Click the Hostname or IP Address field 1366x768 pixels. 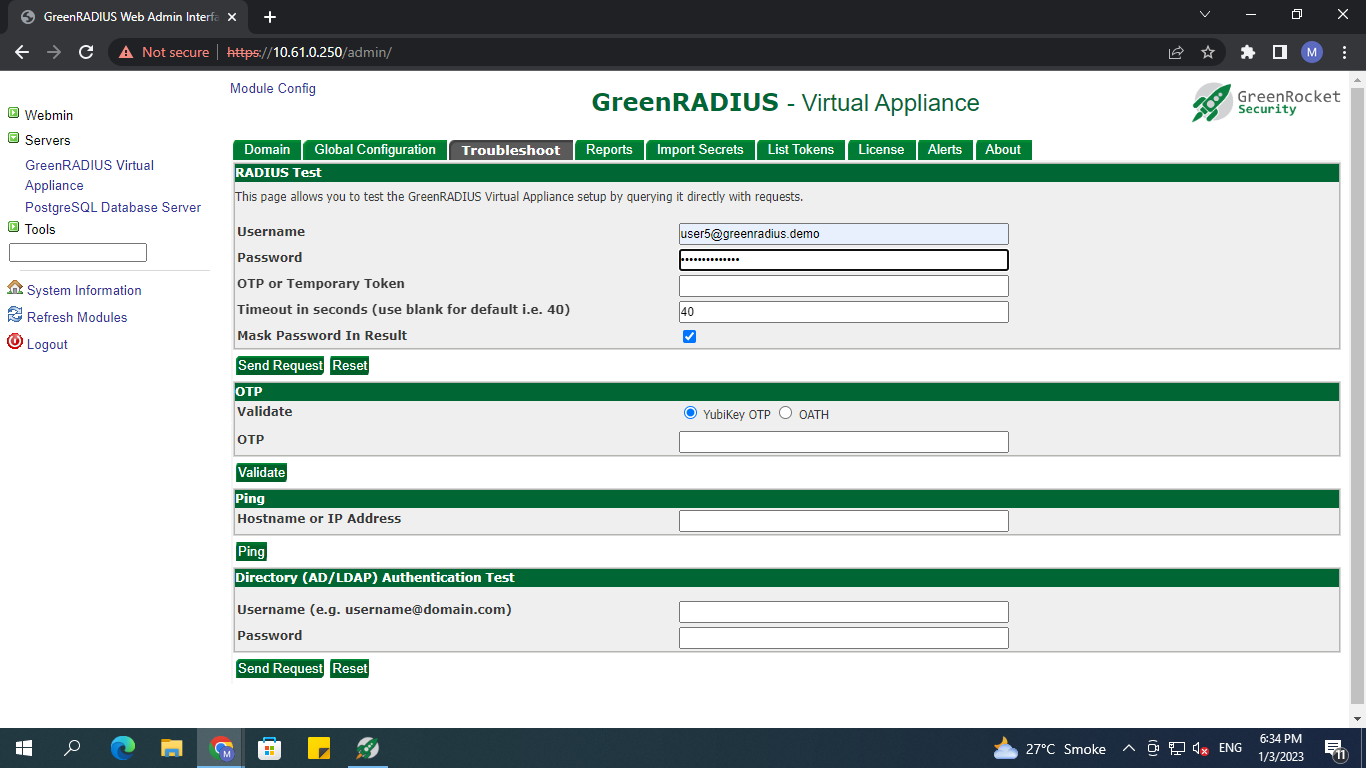click(x=844, y=521)
